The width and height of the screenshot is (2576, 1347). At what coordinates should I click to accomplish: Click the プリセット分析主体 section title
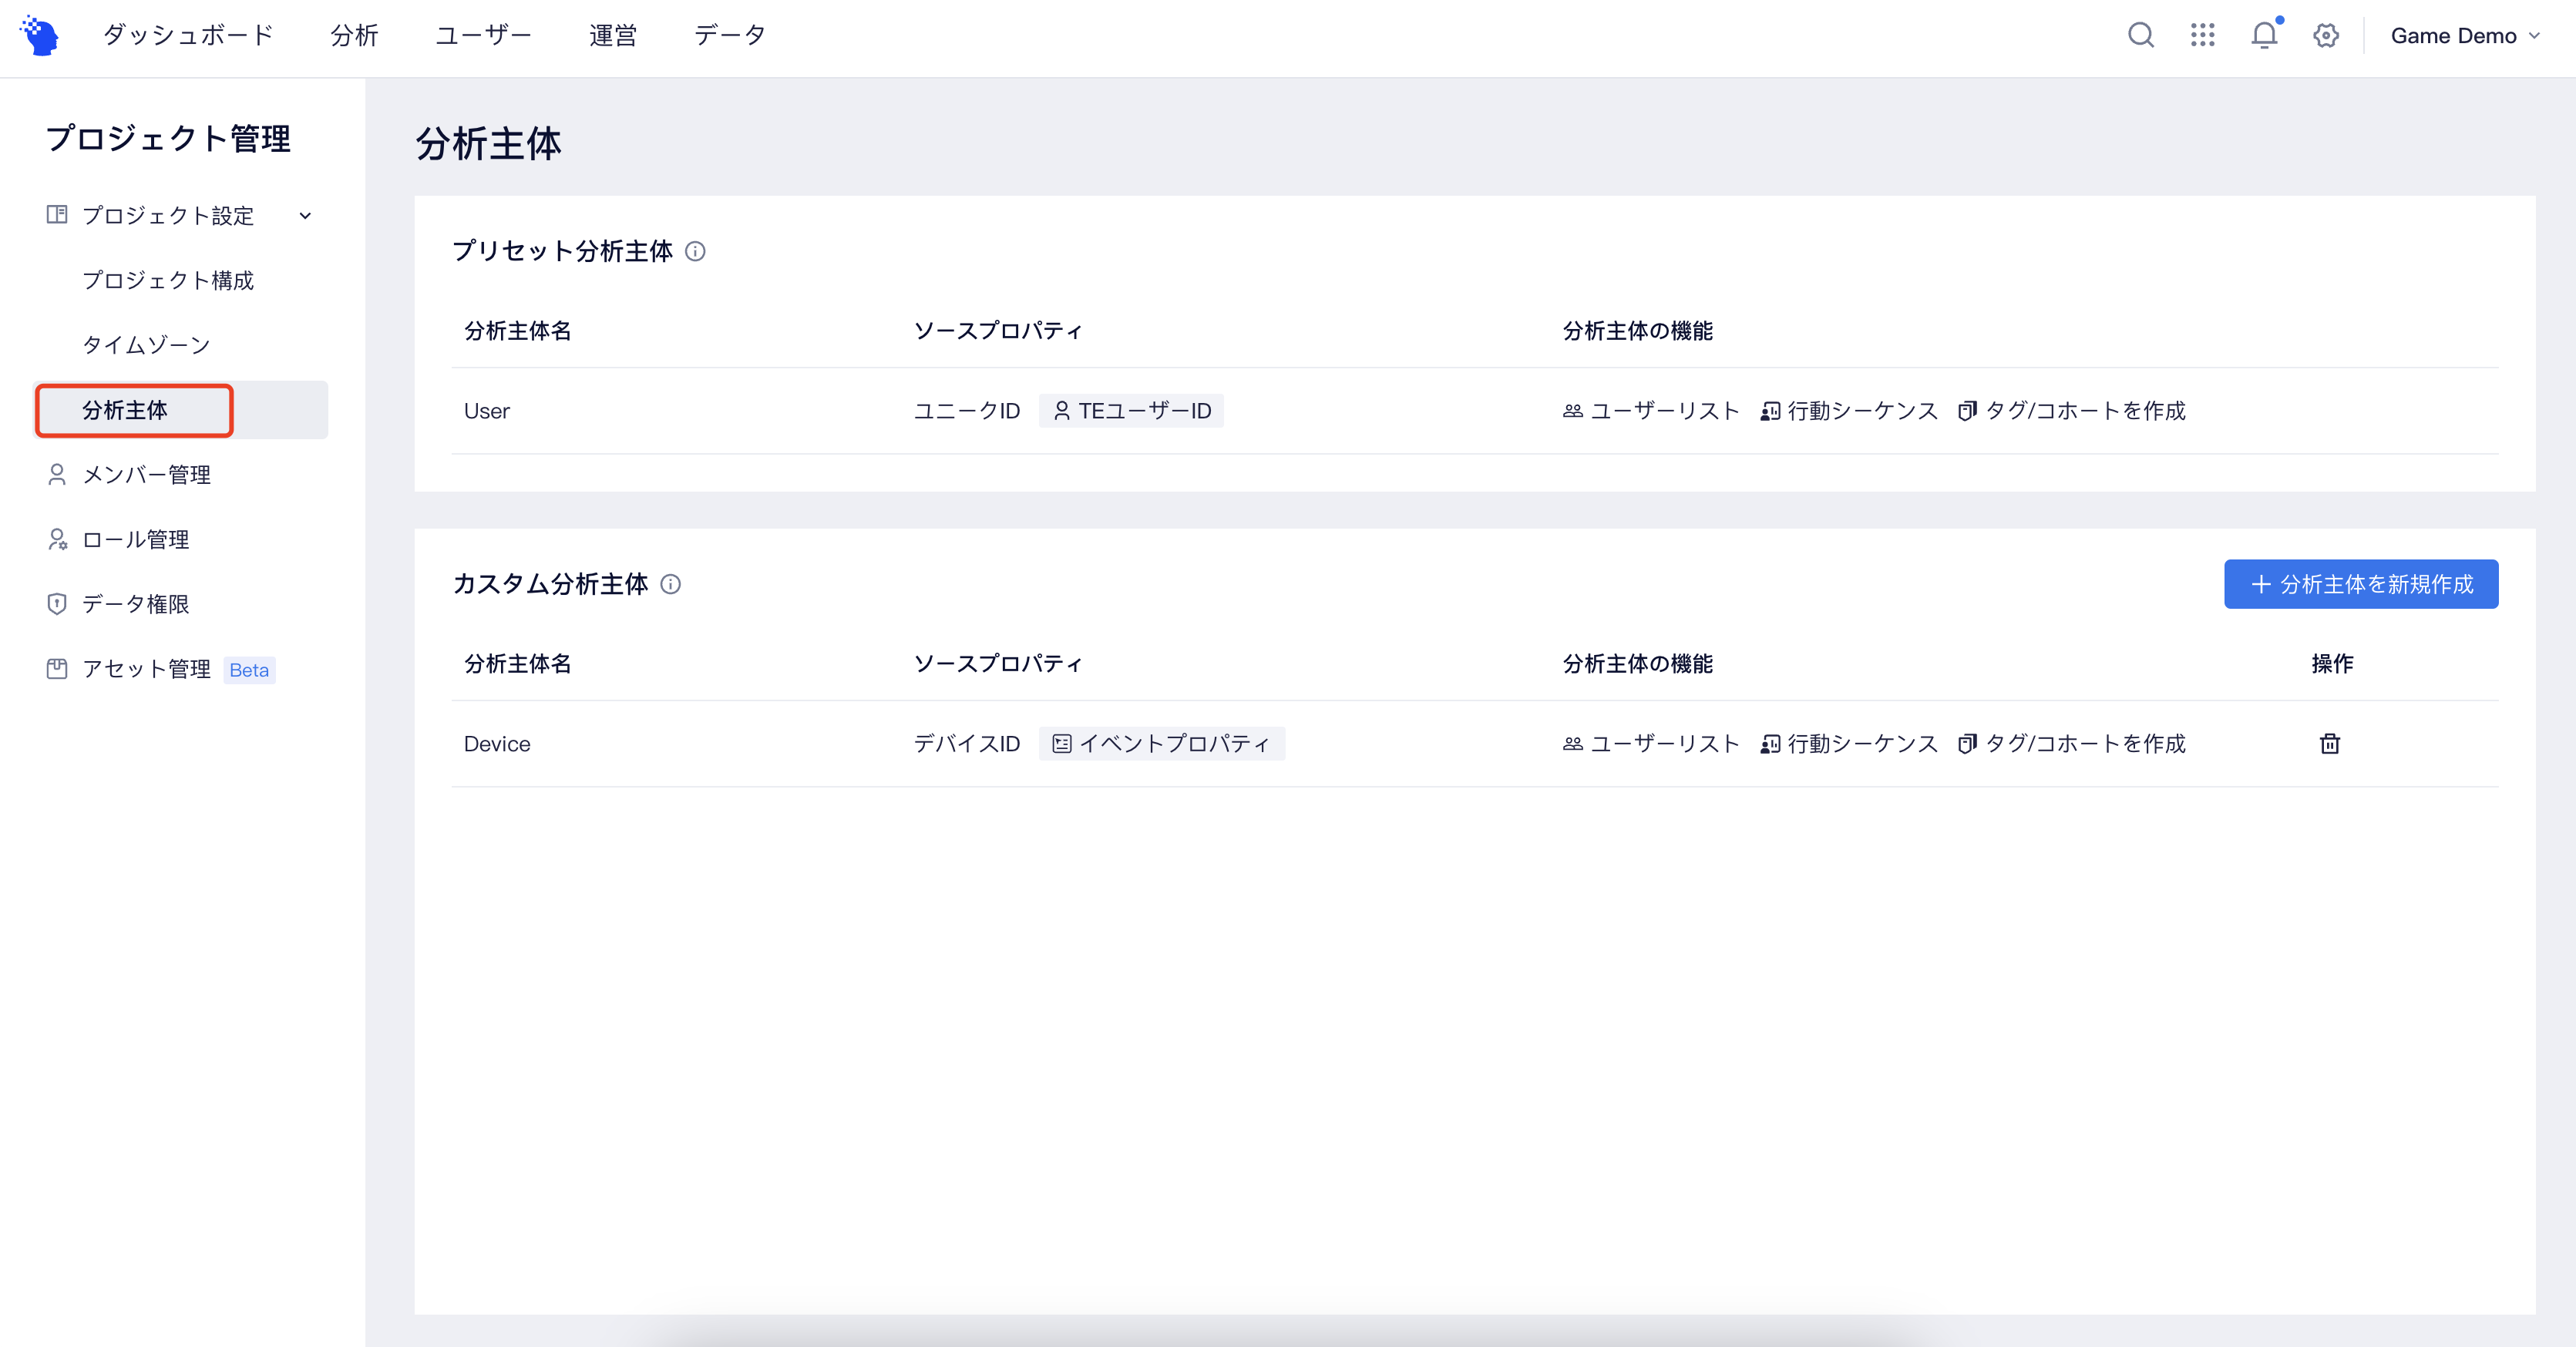tap(563, 251)
